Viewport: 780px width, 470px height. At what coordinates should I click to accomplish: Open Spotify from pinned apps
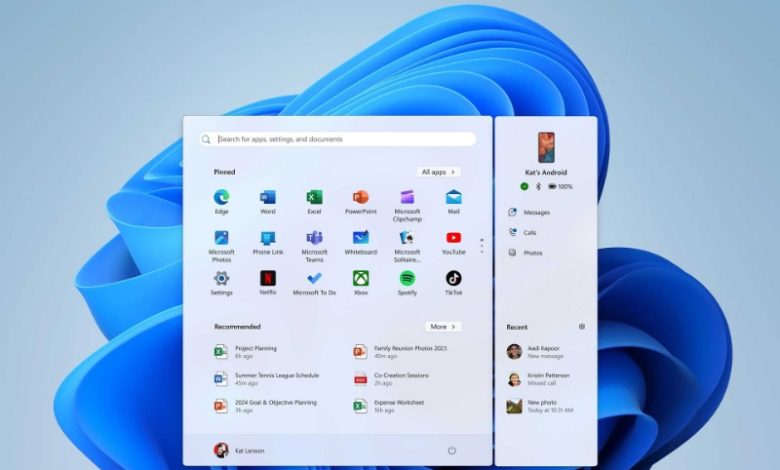pos(407,283)
